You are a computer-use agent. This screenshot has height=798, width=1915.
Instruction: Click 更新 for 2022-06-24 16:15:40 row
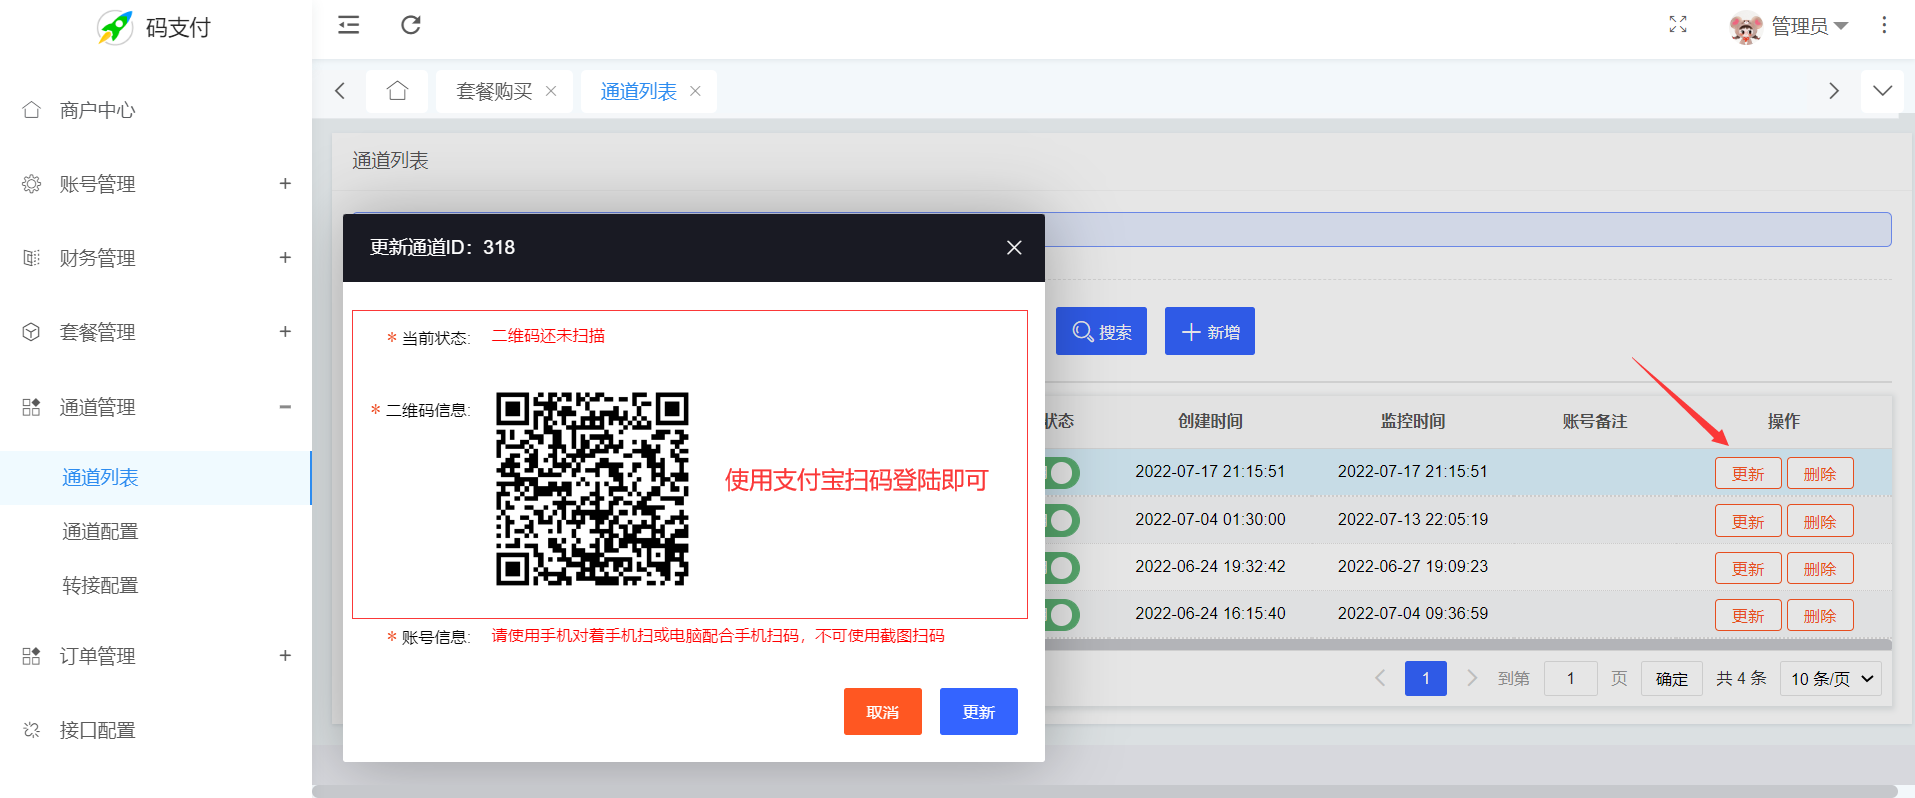(x=1748, y=615)
